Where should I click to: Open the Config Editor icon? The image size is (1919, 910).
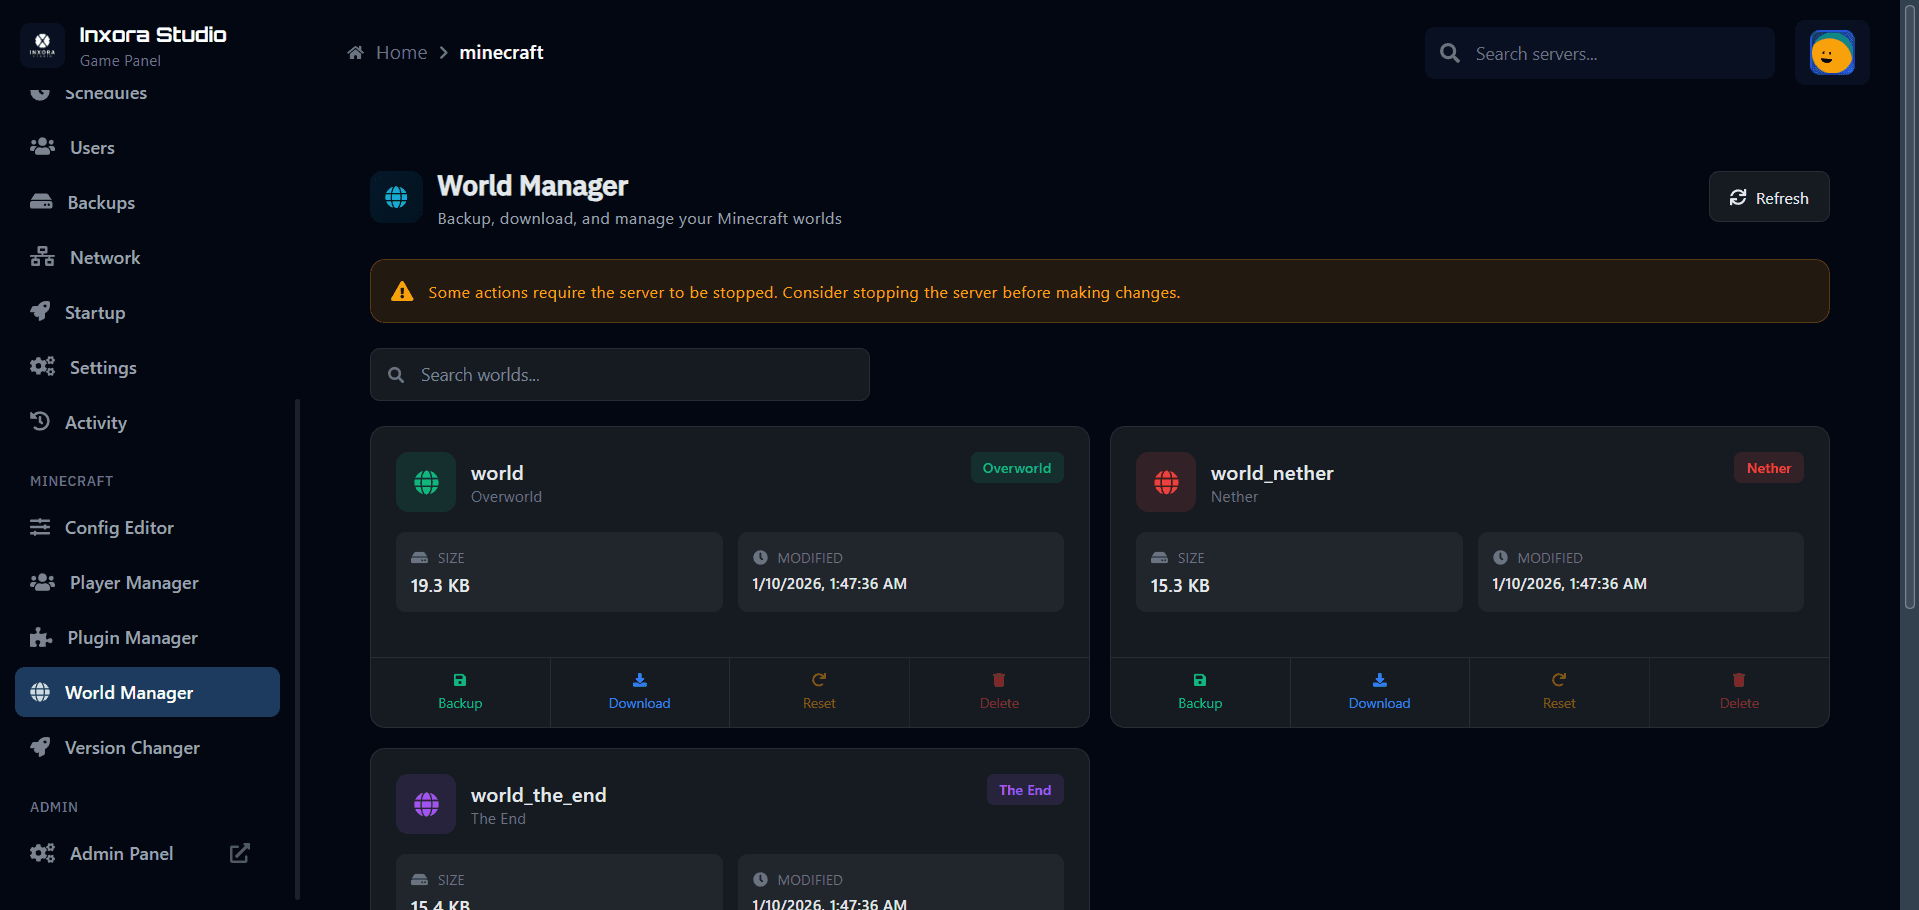(42, 527)
